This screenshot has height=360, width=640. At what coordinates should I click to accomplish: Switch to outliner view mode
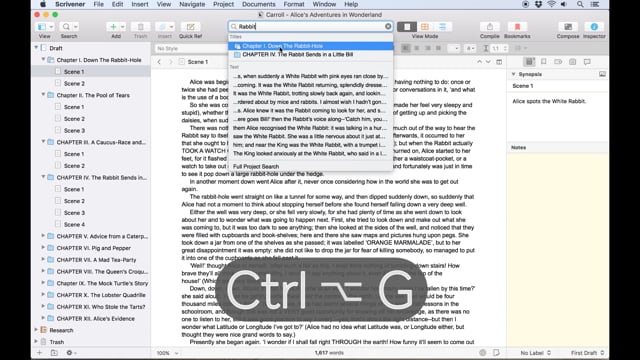(442, 27)
